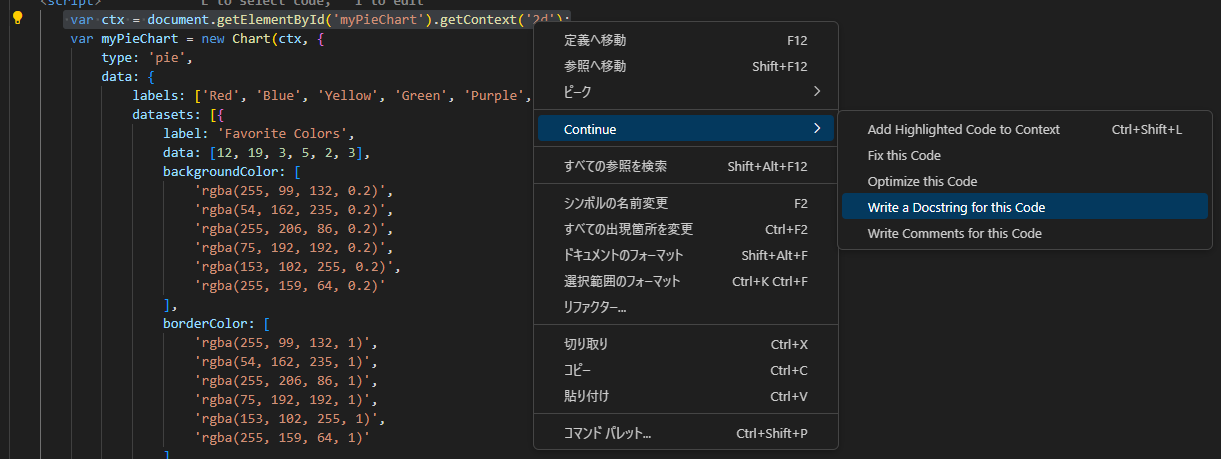Click the 'Favorite Colors' label string
Screen dimensions: 1221x459
pyautogui.click(x=283, y=133)
